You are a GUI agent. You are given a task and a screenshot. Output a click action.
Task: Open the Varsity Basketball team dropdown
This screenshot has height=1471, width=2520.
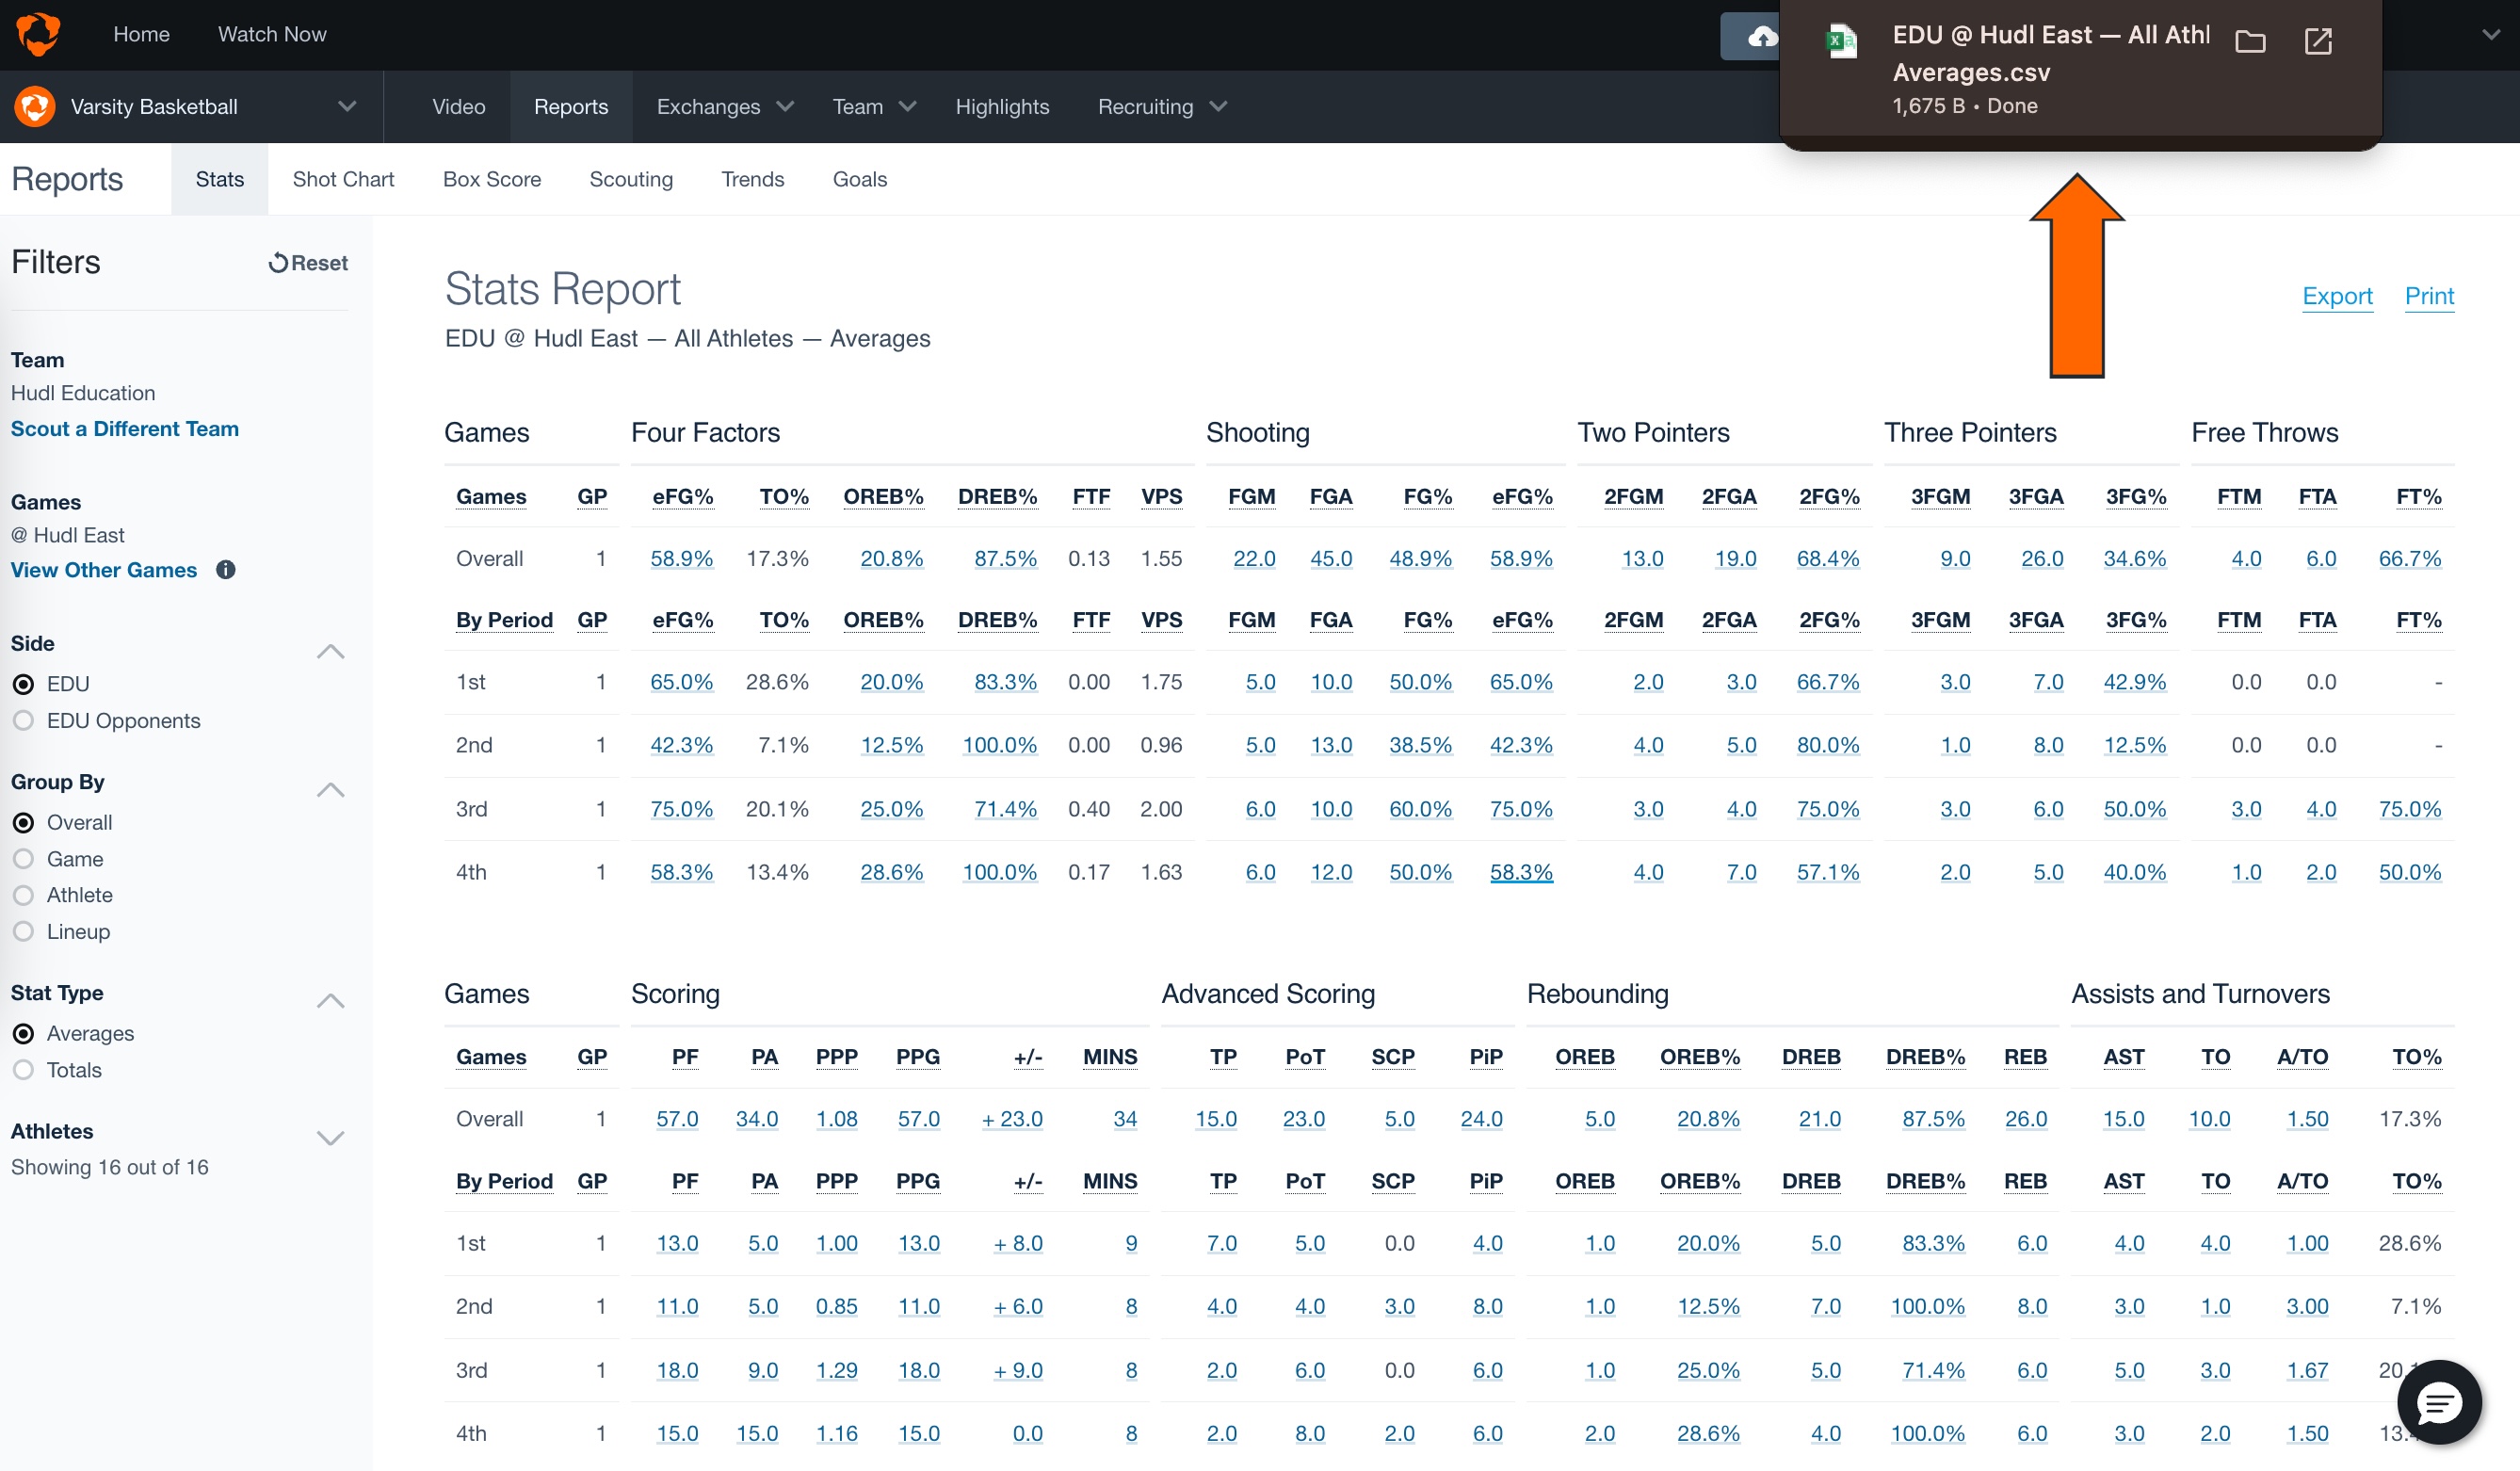[347, 106]
